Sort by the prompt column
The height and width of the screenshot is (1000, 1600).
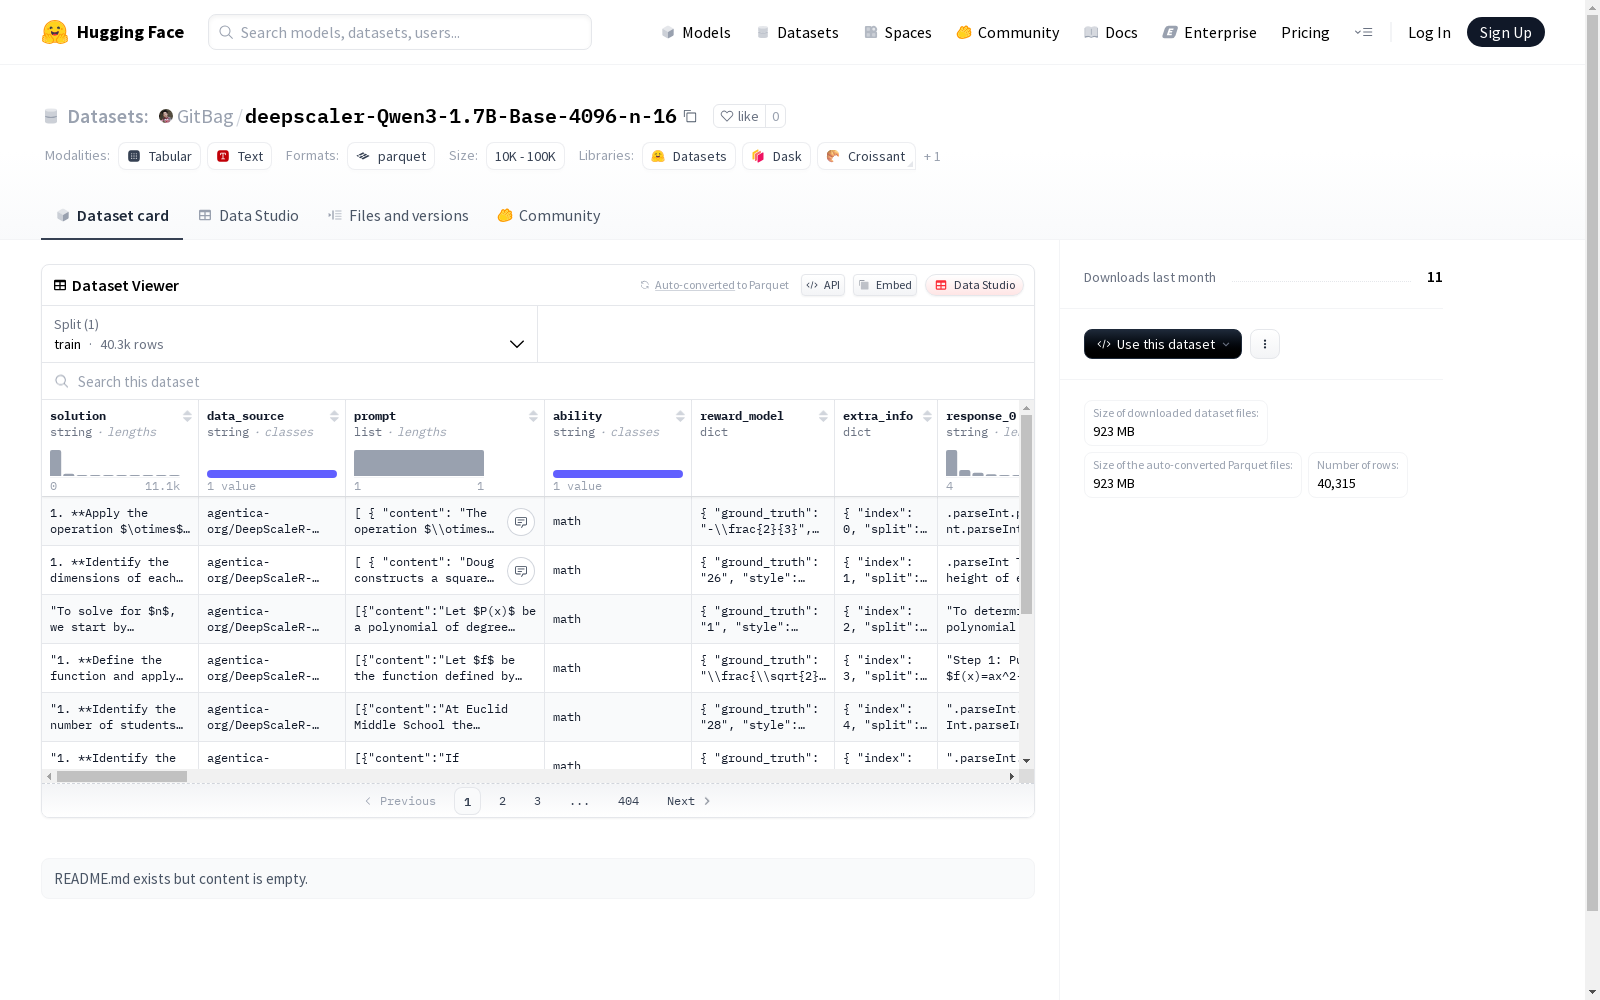click(533, 416)
